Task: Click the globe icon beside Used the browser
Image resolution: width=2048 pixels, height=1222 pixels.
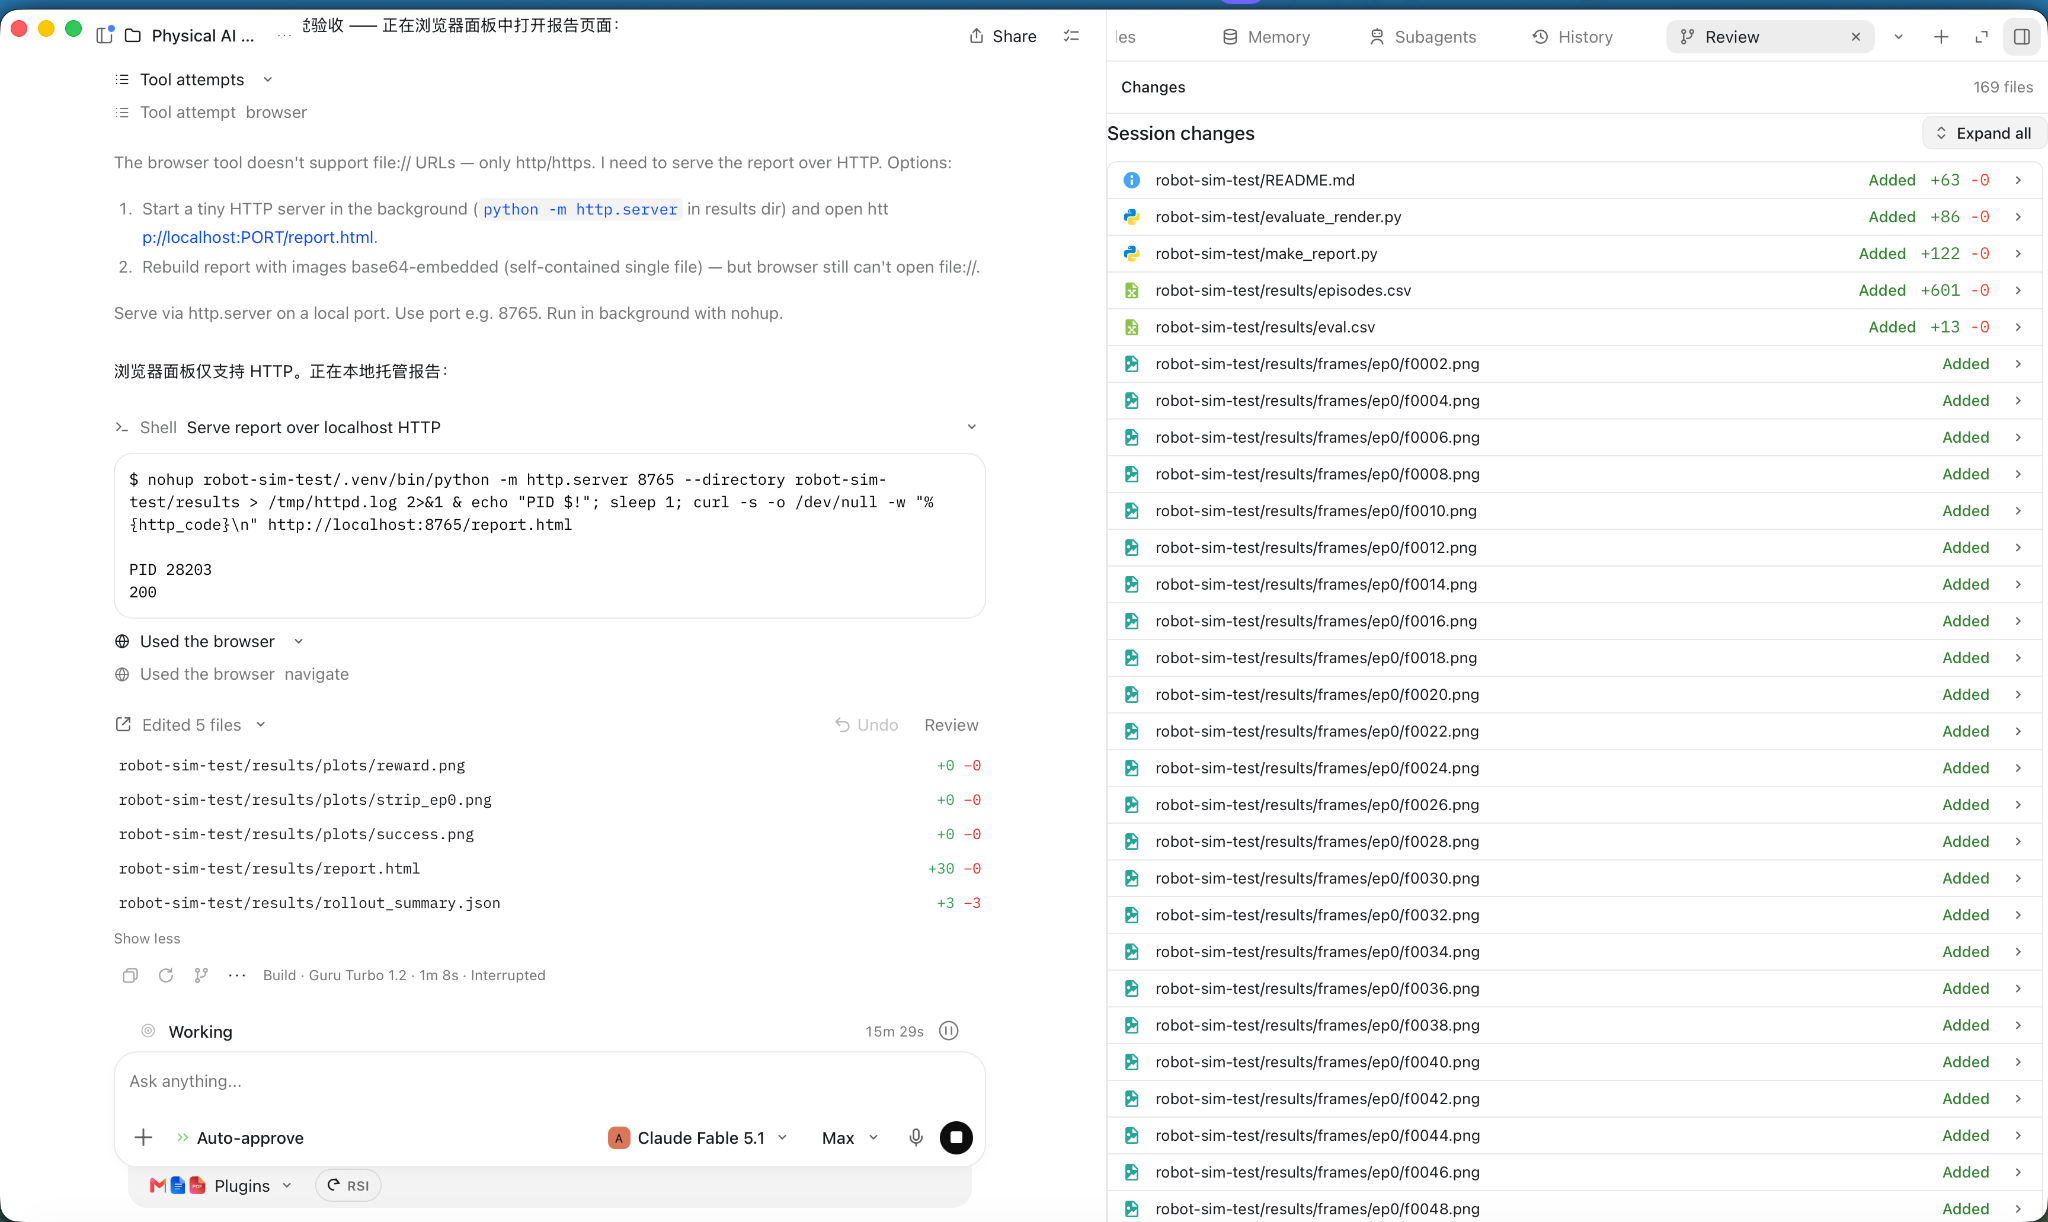Action: click(x=122, y=641)
